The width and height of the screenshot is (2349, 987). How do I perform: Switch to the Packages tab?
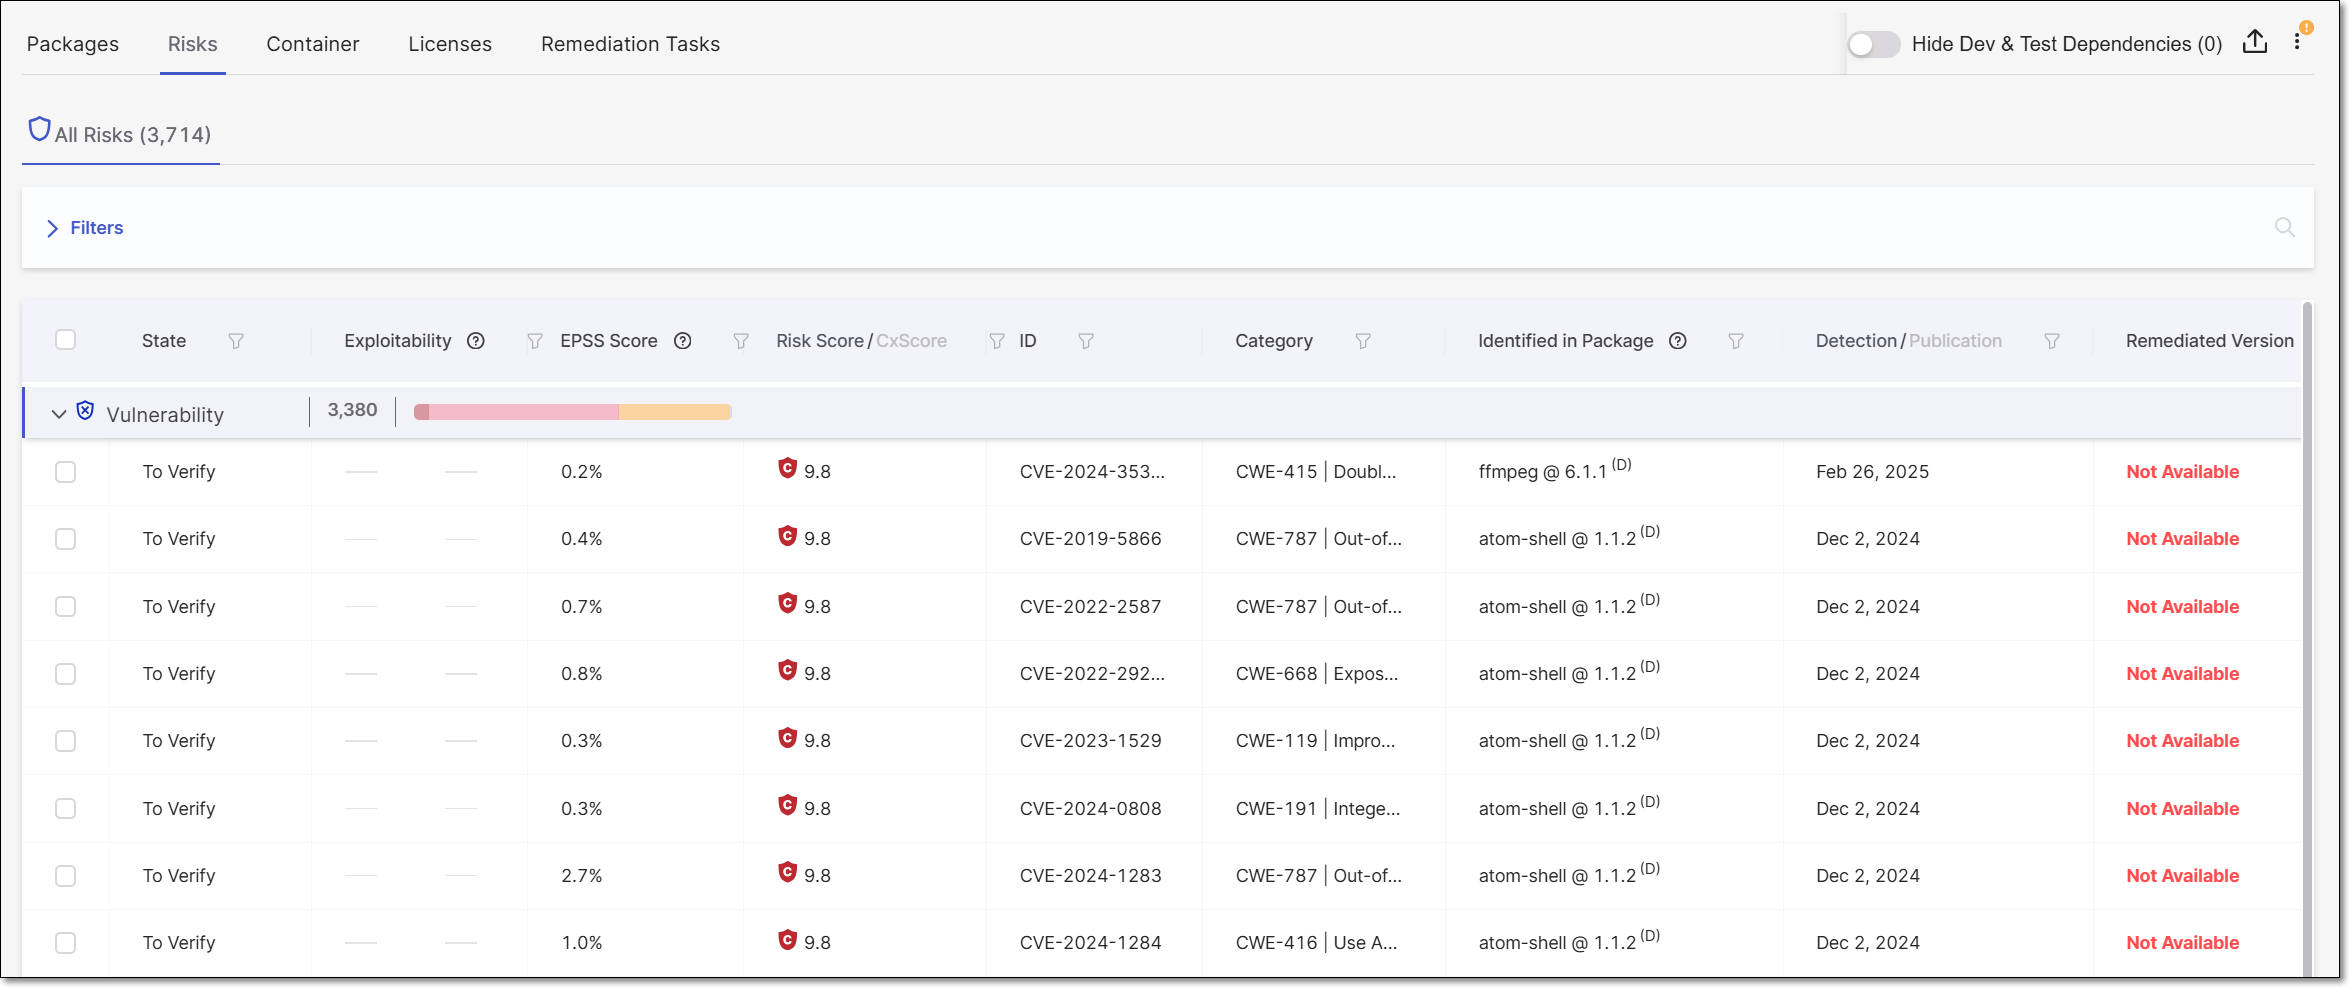[x=73, y=44]
